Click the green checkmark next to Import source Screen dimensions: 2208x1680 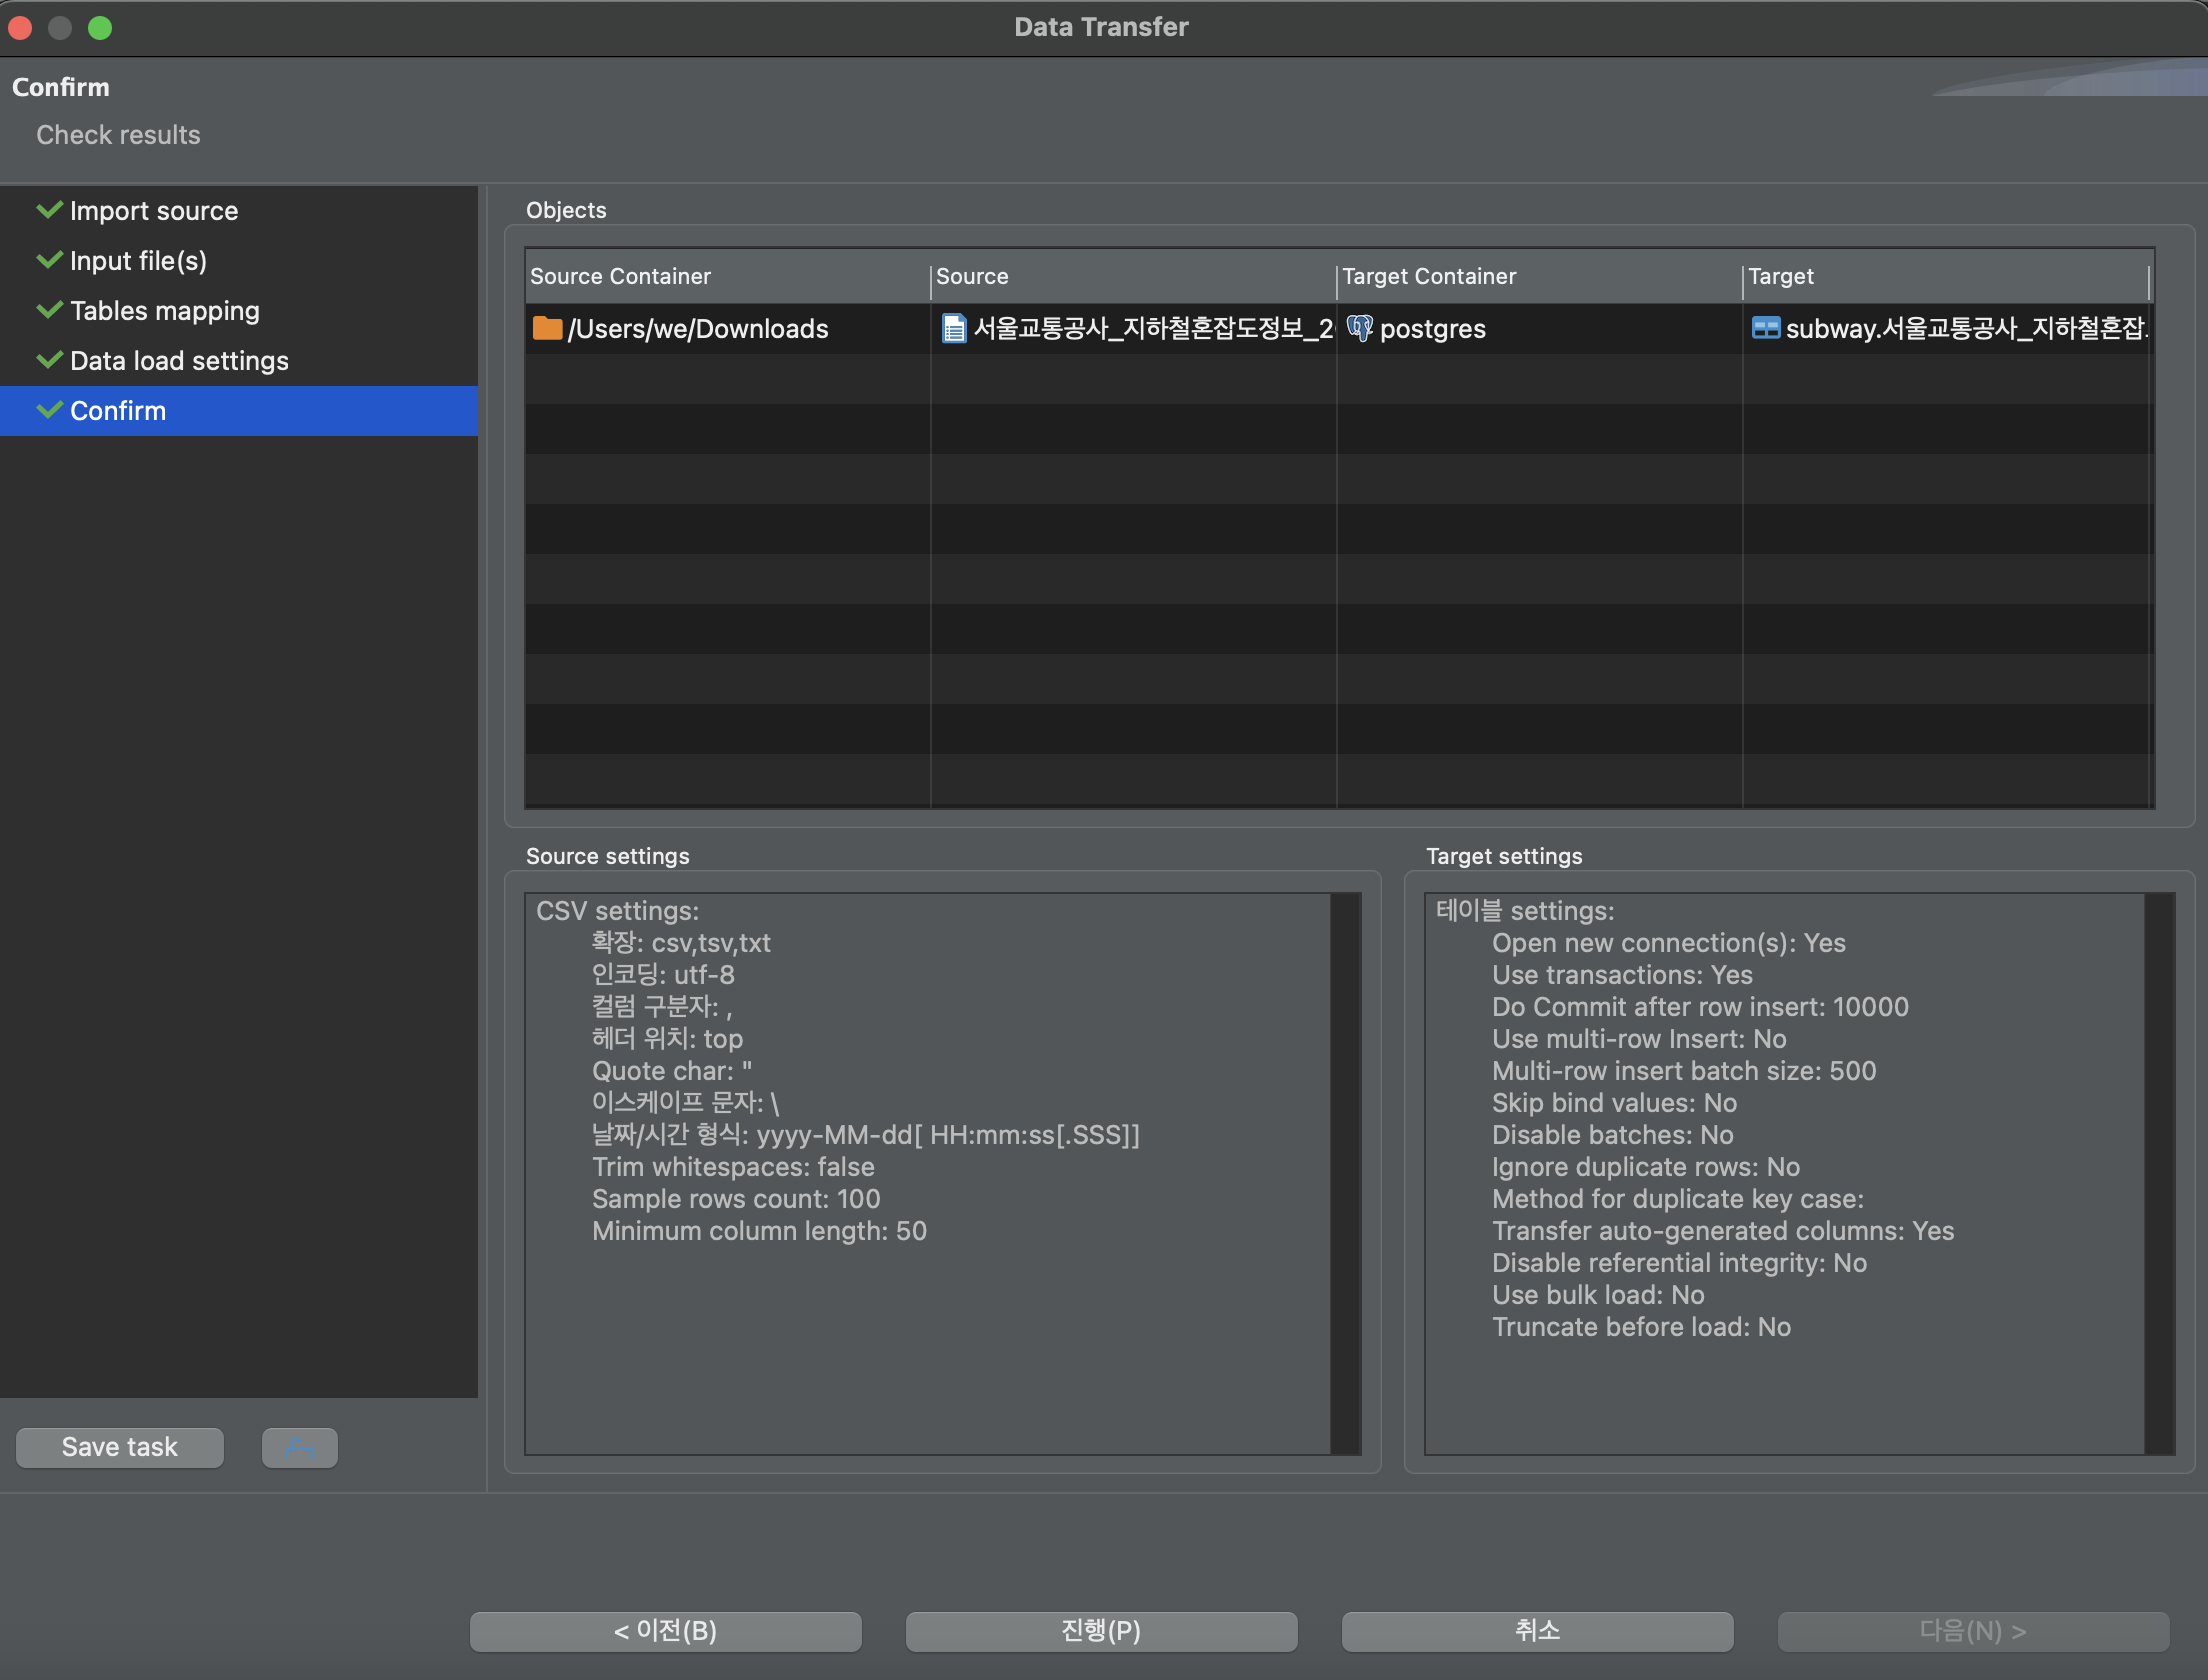[x=49, y=210]
